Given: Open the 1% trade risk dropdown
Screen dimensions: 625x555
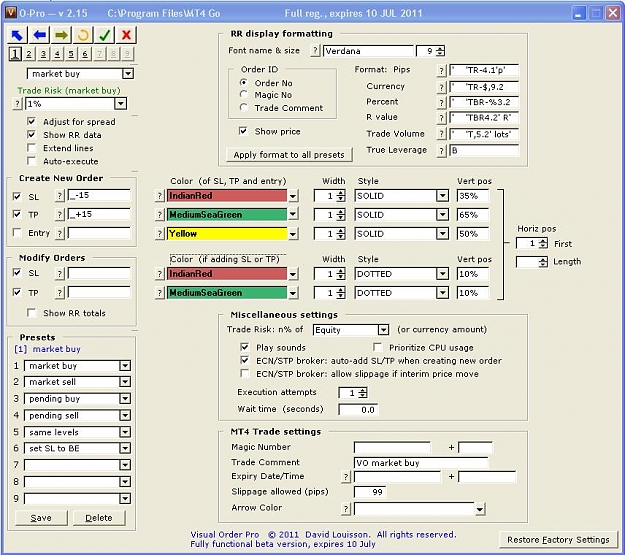Looking at the screenshot, I should pyautogui.click(x=120, y=104).
